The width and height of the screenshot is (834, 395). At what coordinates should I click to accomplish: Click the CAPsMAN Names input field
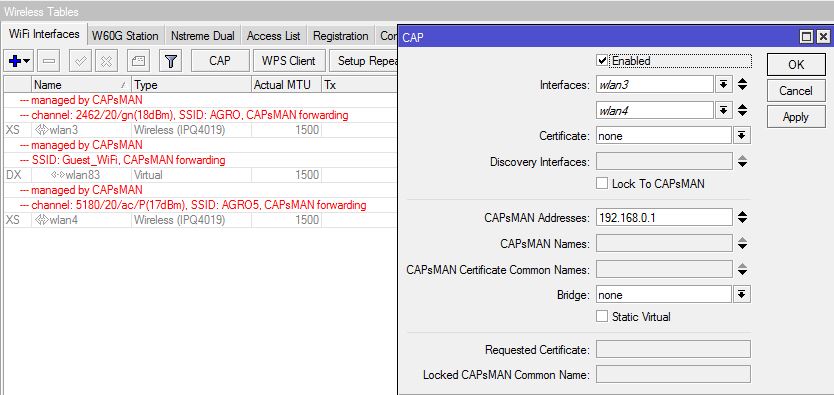point(664,243)
